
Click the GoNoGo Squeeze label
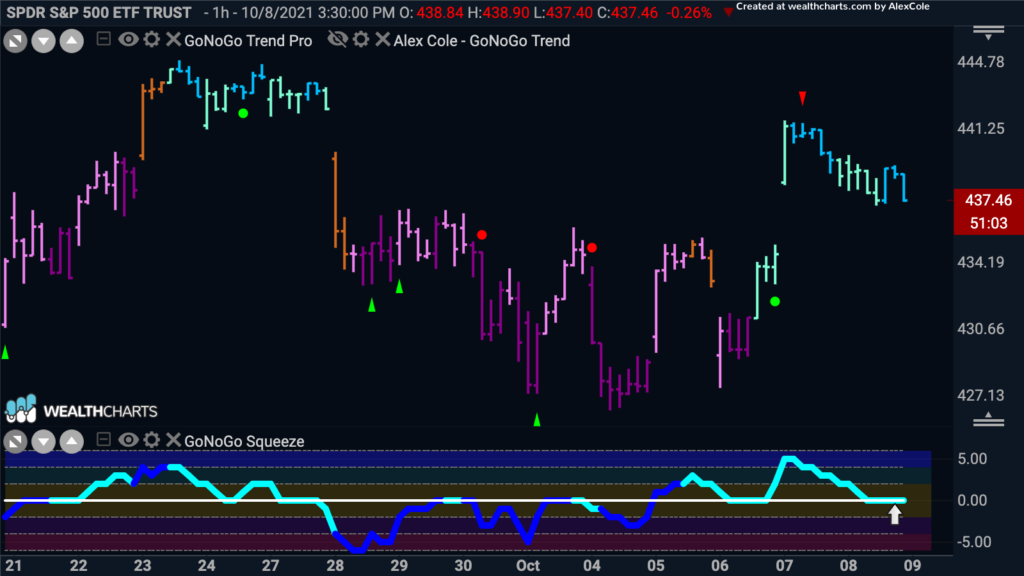click(244, 441)
